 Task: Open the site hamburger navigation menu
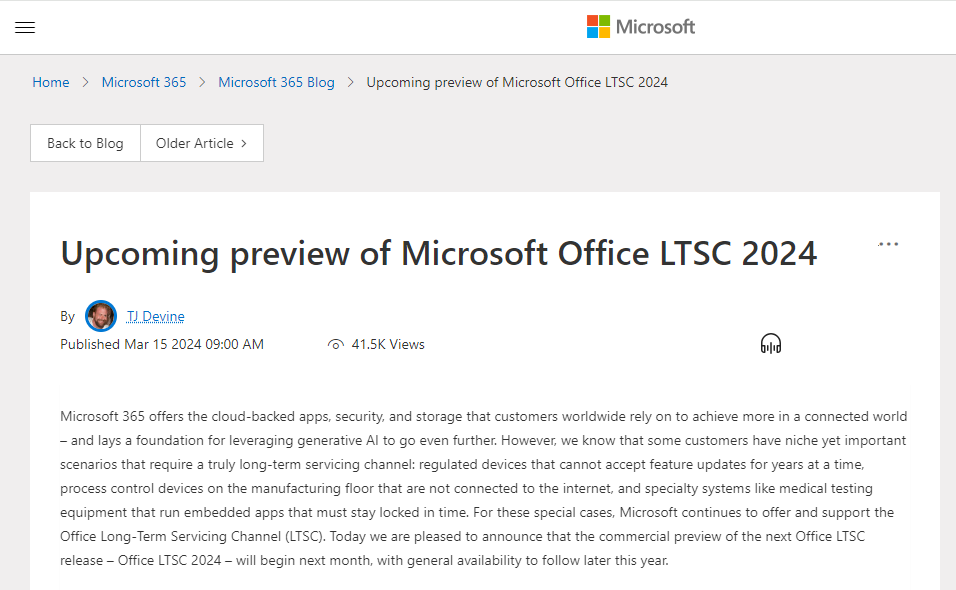click(x=25, y=27)
